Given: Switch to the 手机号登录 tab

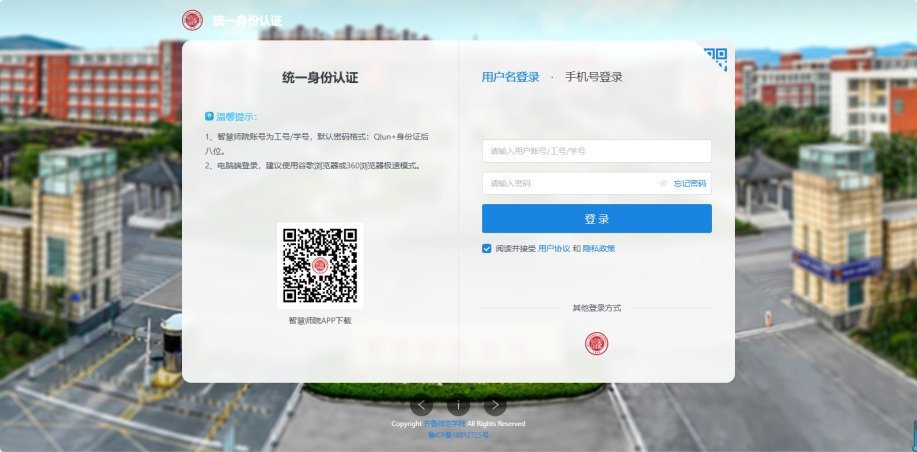Looking at the screenshot, I should click(593, 77).
